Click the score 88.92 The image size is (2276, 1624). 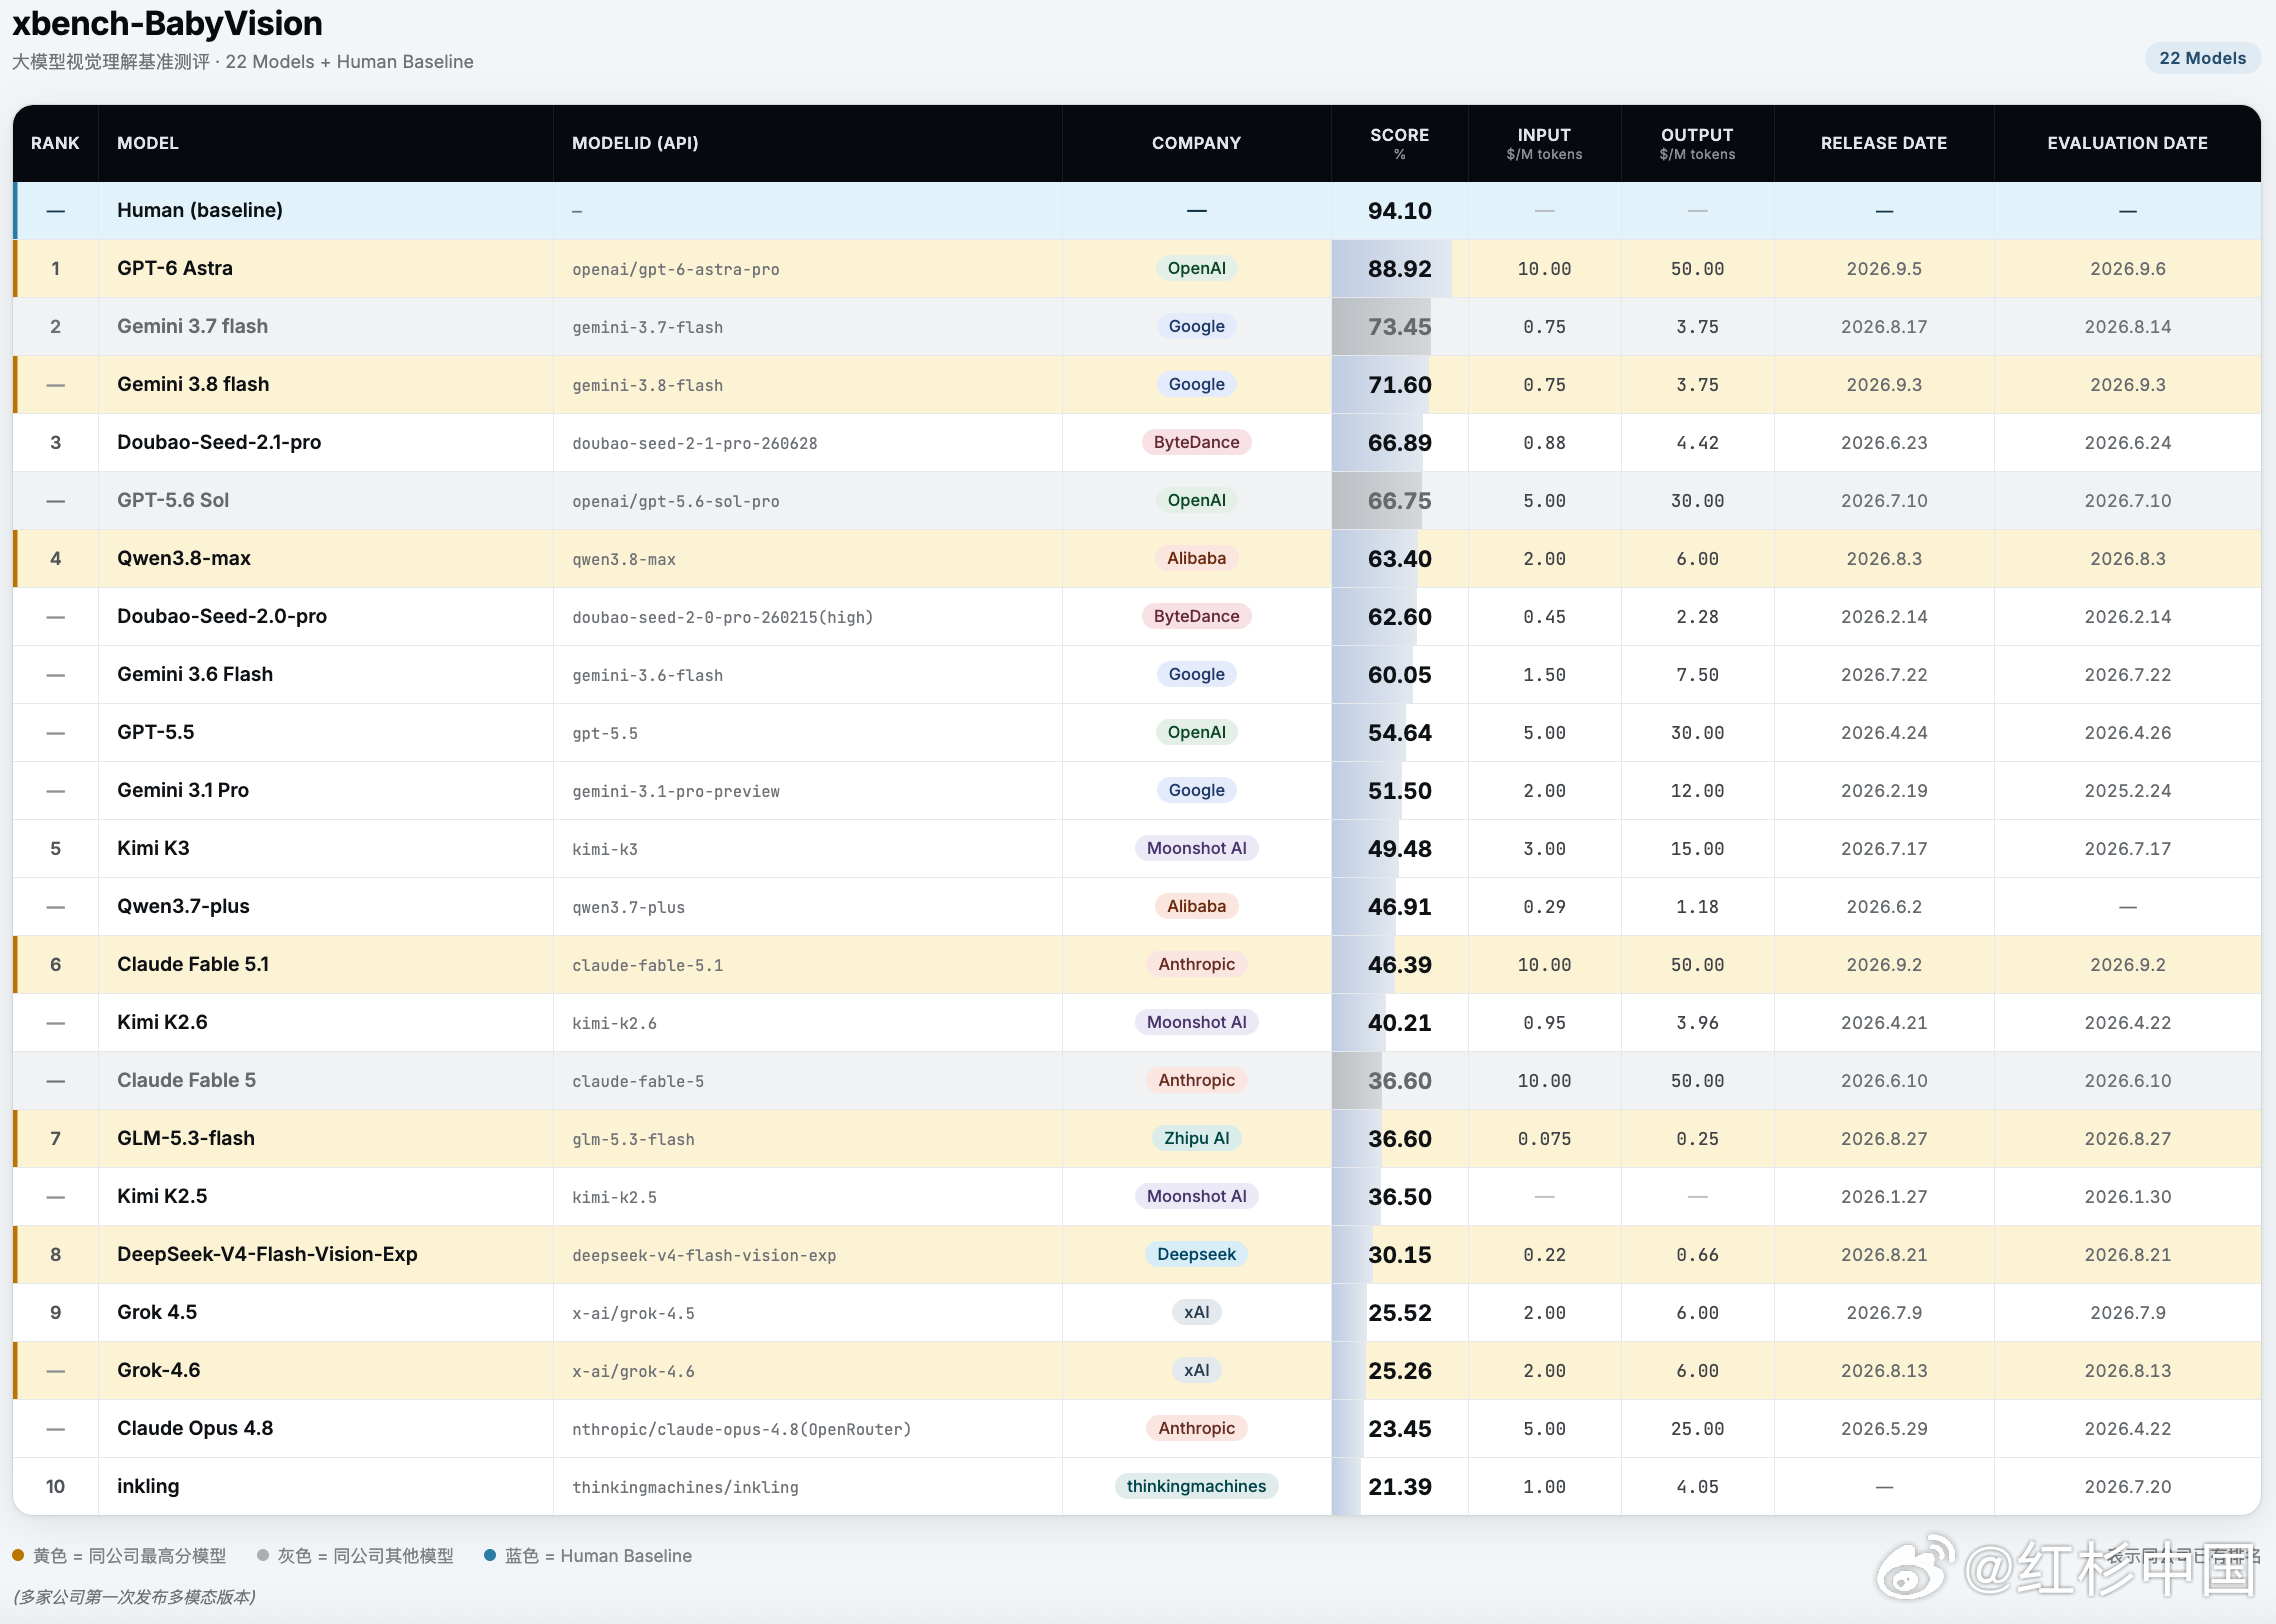(1399, 269)
